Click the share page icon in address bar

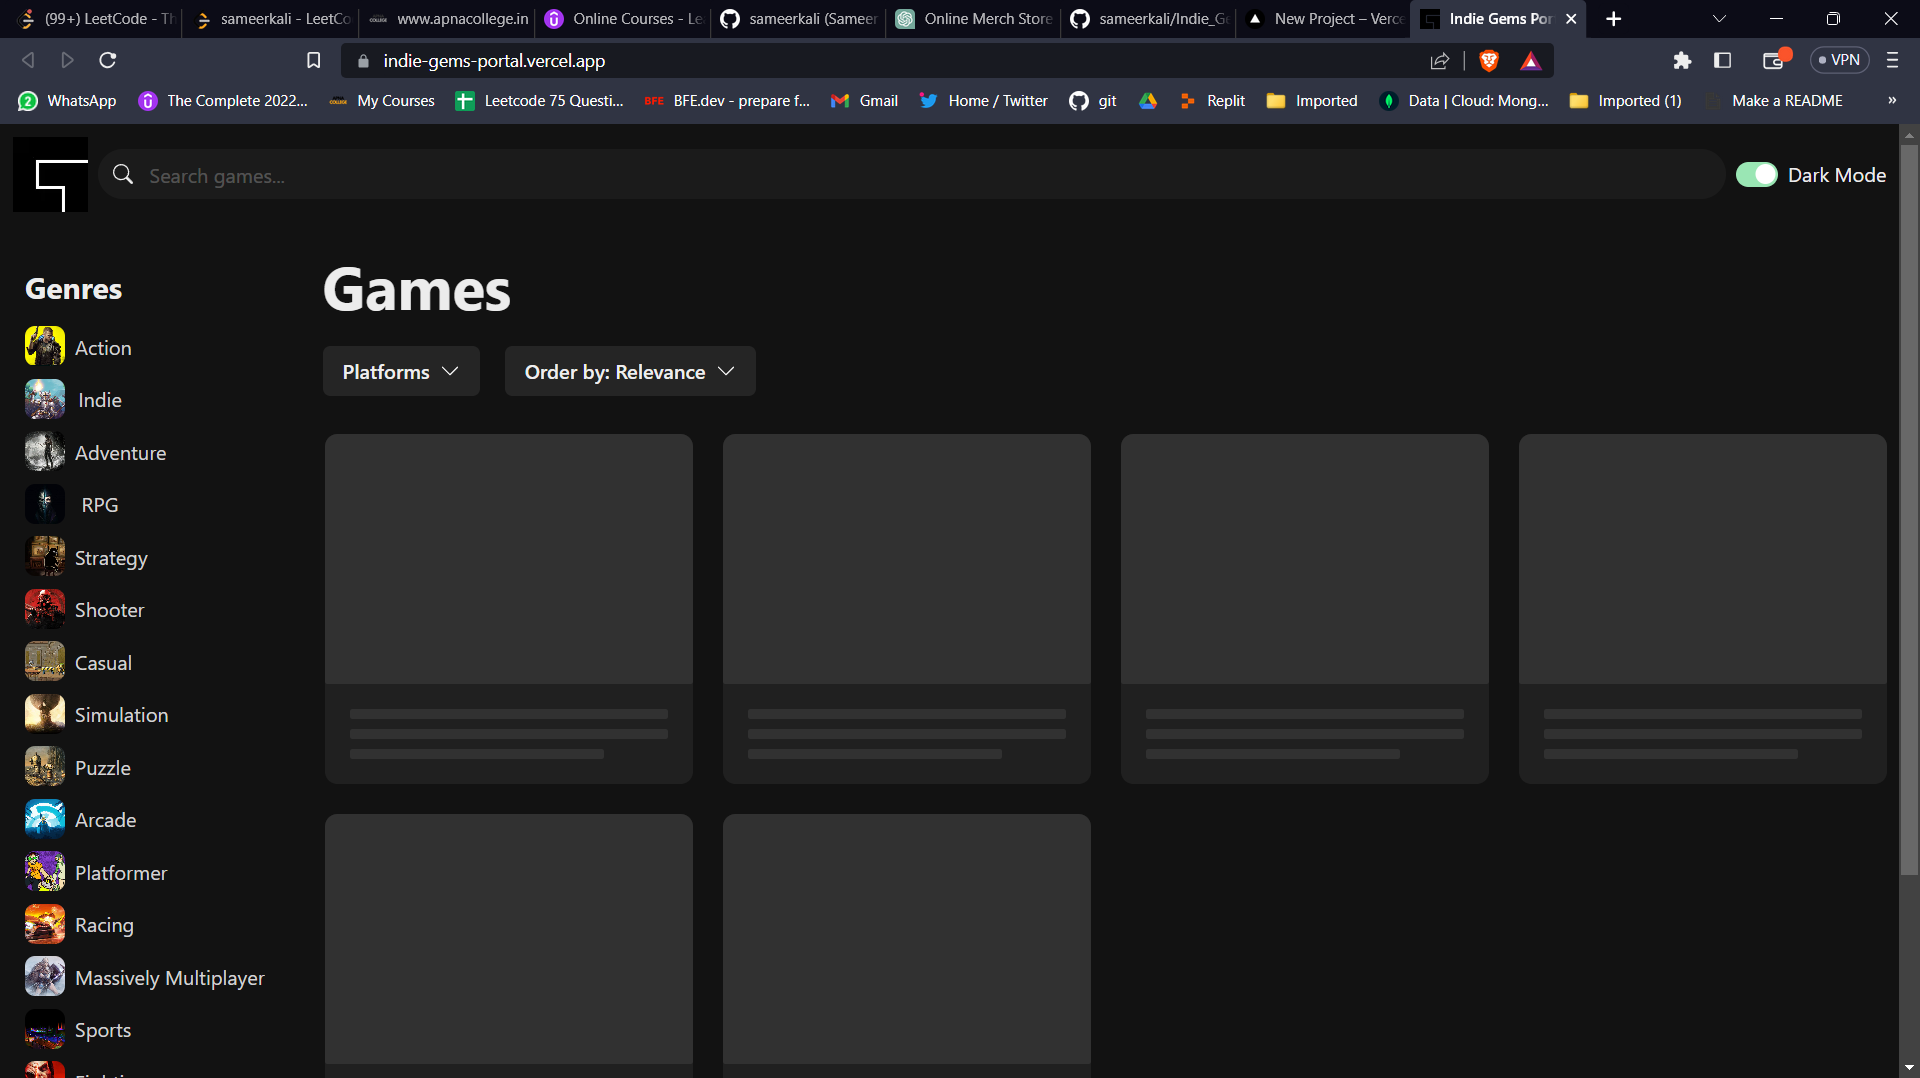coord(1440,61)
